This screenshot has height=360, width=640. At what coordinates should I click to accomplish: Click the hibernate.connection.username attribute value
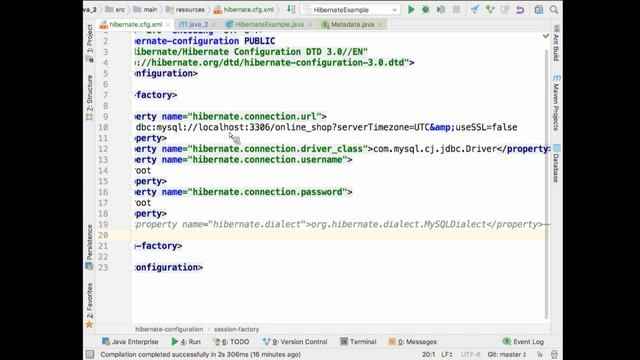click(267, 160)
